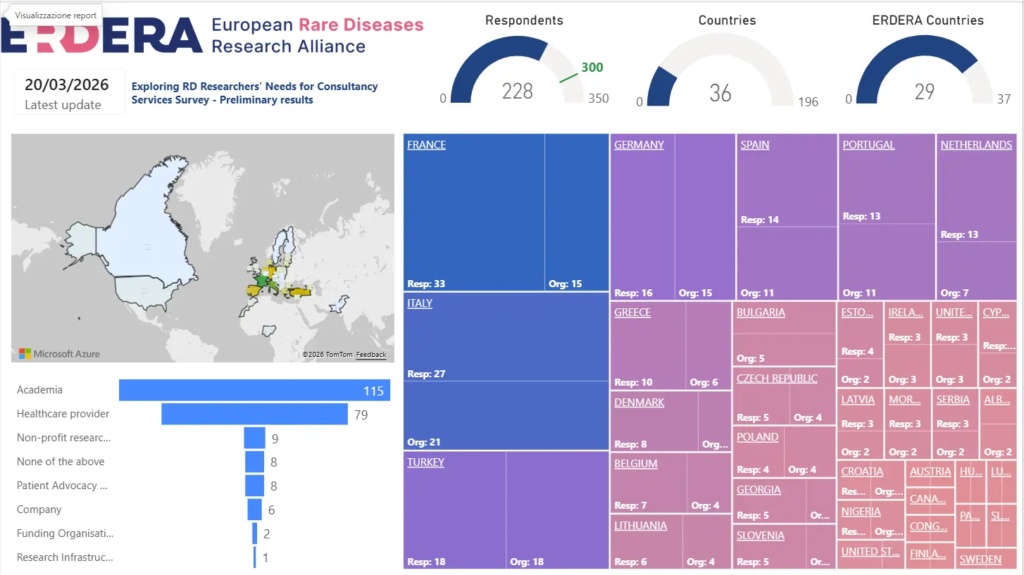Click the GREECE treemap label
Screen dimensions: 1024x575
click(x=632, y=312)
